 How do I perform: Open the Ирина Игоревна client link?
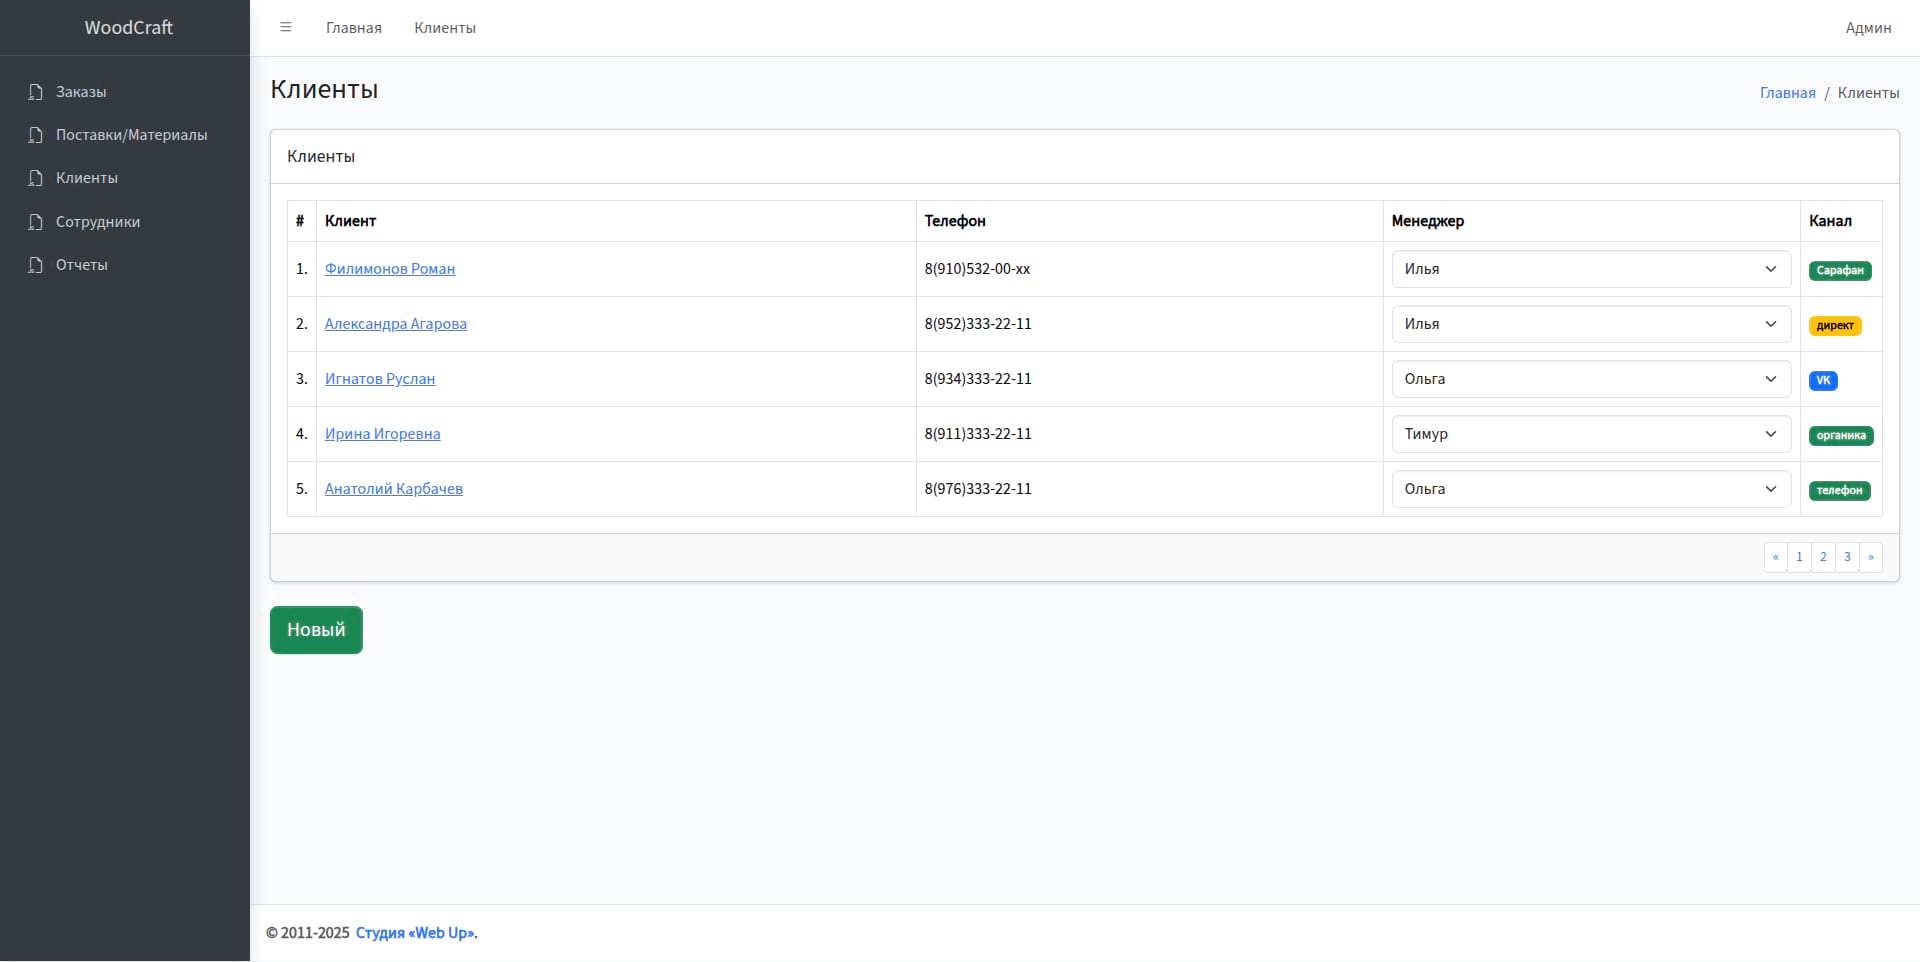(382, 434)
